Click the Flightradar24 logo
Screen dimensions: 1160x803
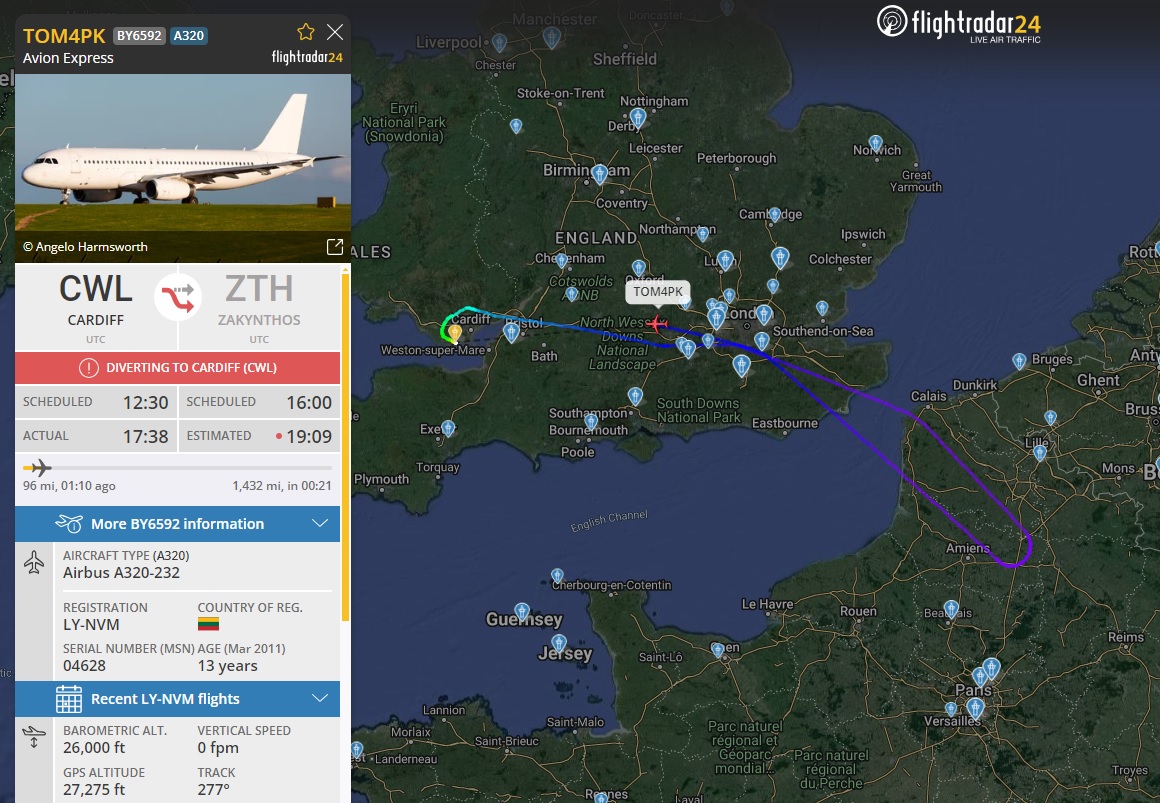pyautogui.click(x=959, y=24)
